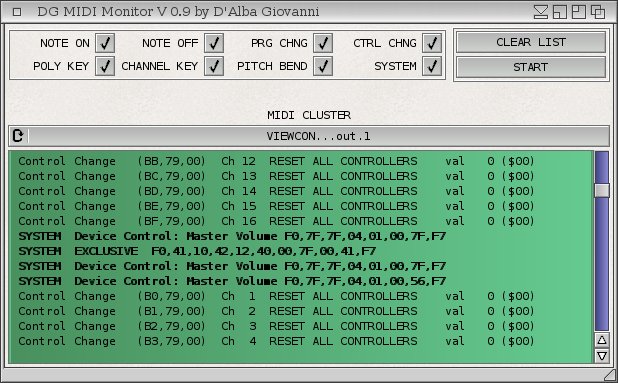Select the Ch 12 RESET ALL CONTROLLERS row
Image resolution: width=618 pixels, height=383 pixels.
click(x=301, y=161)
